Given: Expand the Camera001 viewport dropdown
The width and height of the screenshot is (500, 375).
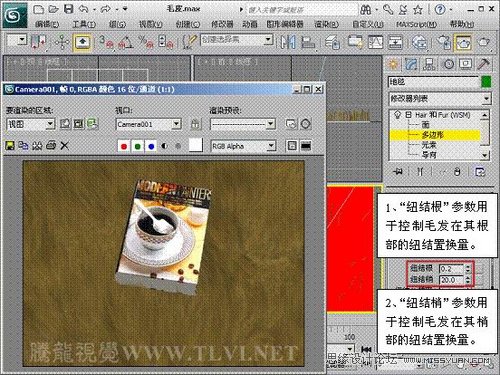Looking at the screenshot, I should click(x=176, y=124).
